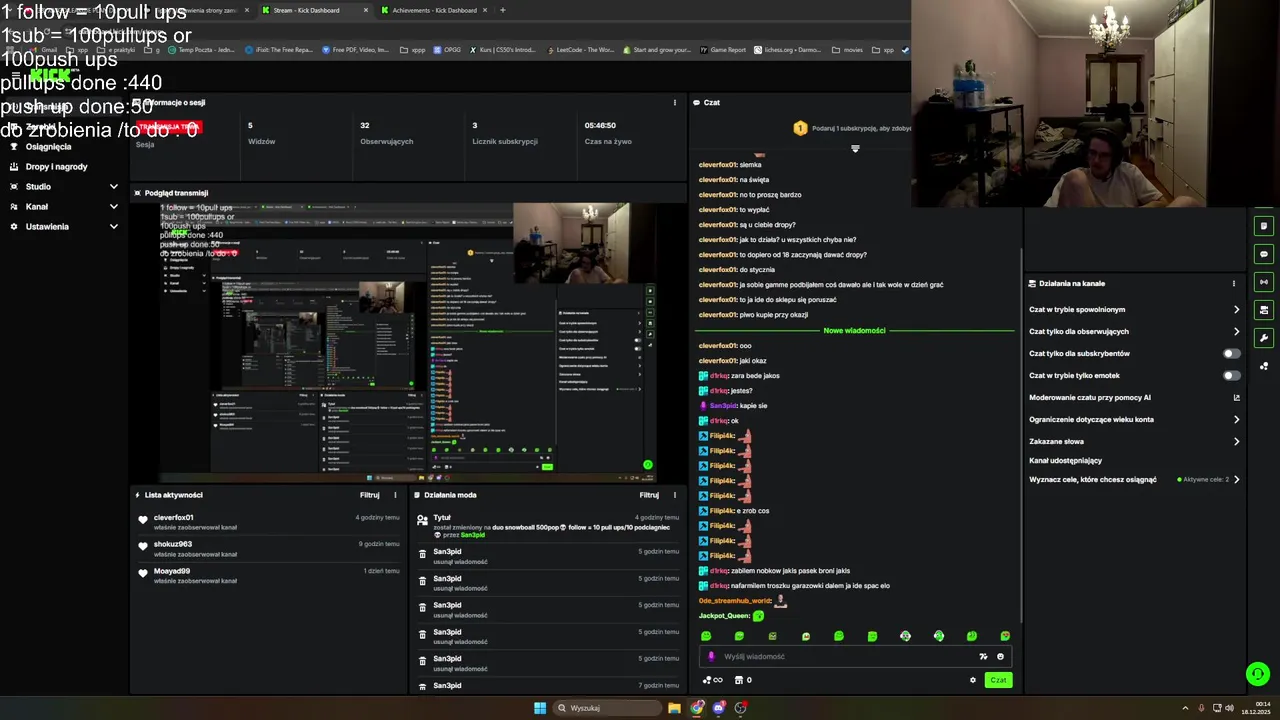Expand the Kanał sidebar section
This screenshot has height=720, width=1280.
(64, 206)
